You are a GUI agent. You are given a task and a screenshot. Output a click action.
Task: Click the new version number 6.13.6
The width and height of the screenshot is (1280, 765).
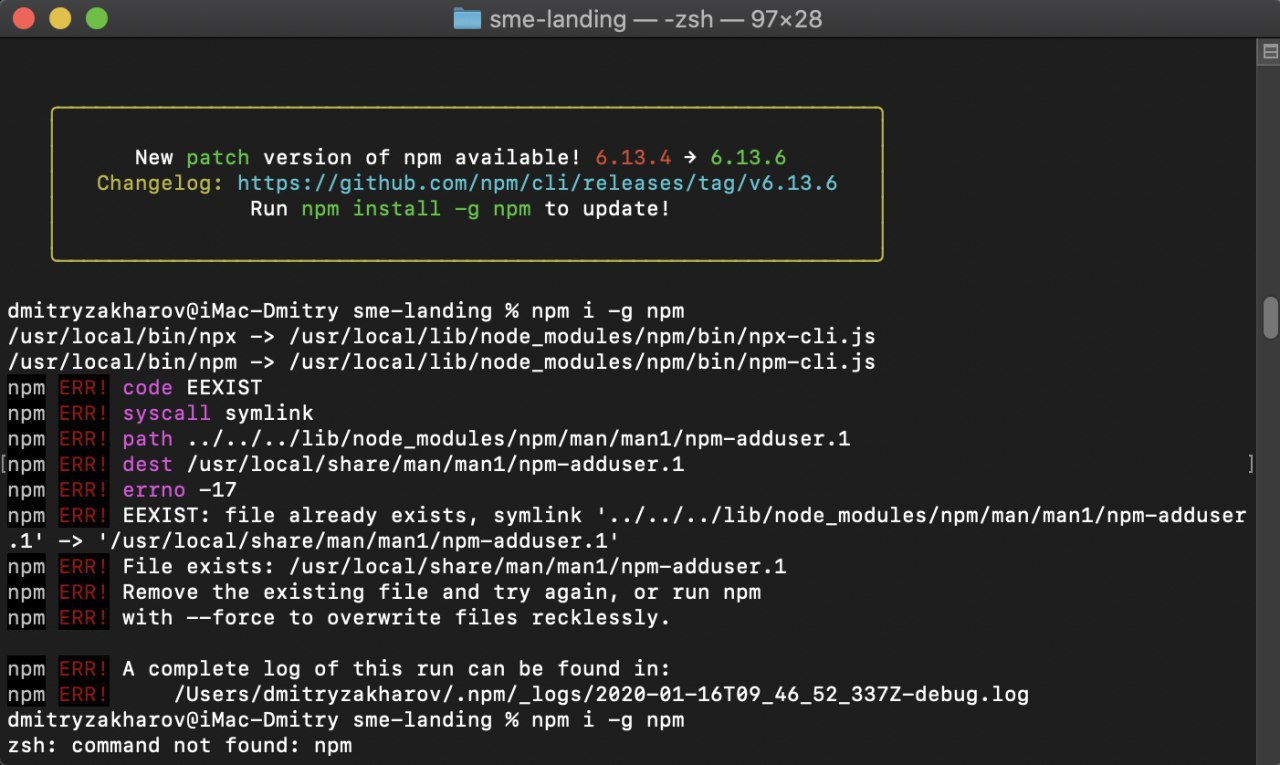coord(748,158)
